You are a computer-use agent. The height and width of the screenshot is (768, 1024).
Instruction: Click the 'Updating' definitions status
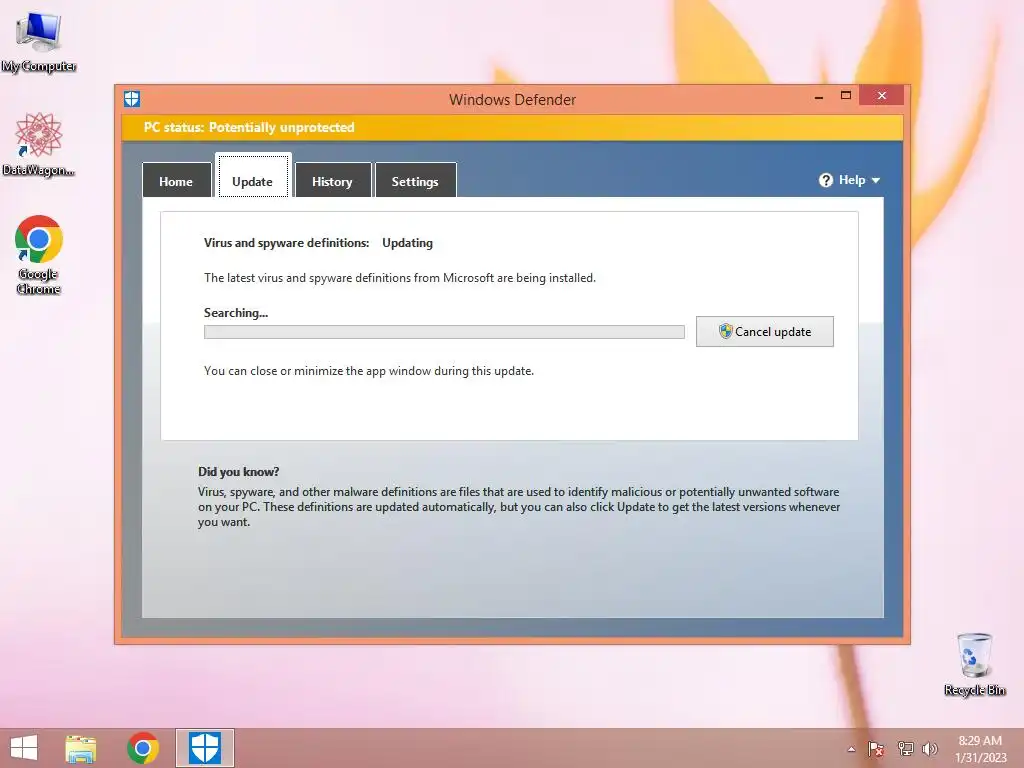408,243
